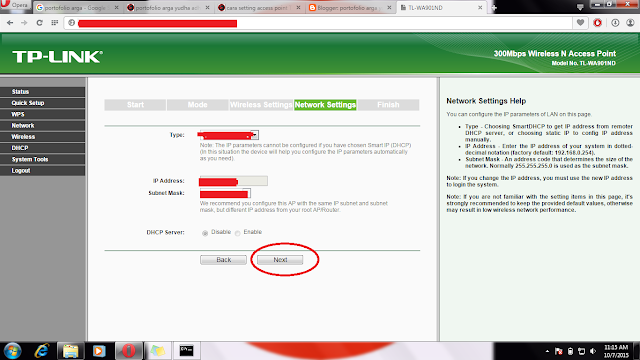The height and width of the screenshot is (360, 640).
Task: Select DHCP Server Disable radio
Action: coord(205,233)
